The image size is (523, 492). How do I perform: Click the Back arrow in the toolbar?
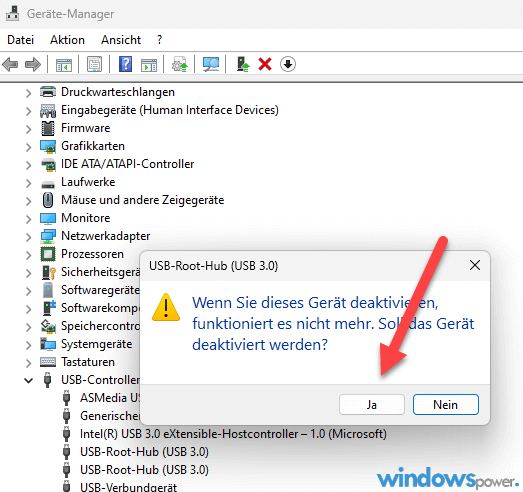(10, 64)
